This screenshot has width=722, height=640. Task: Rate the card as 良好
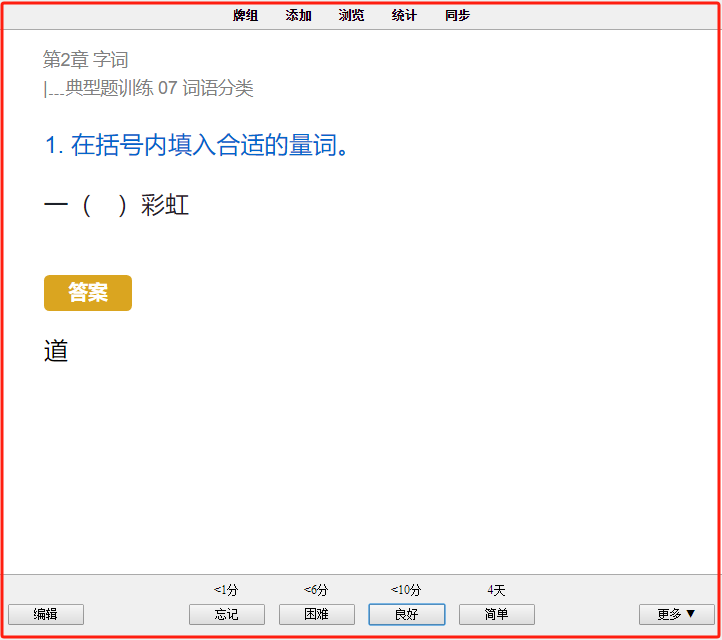pos(407,614)
